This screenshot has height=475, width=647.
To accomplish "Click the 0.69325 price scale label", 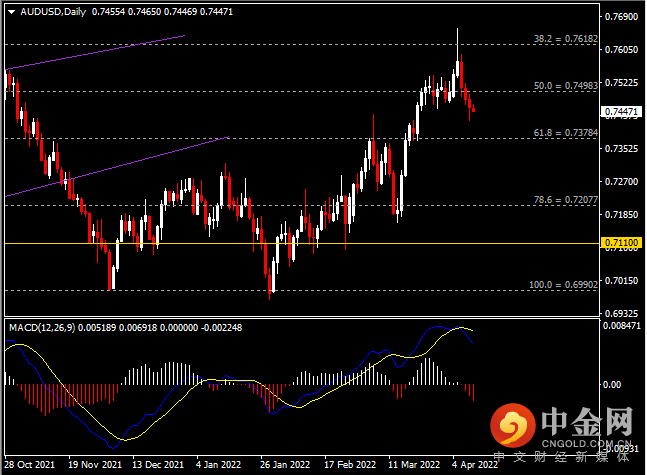I will tap(621, 314).
